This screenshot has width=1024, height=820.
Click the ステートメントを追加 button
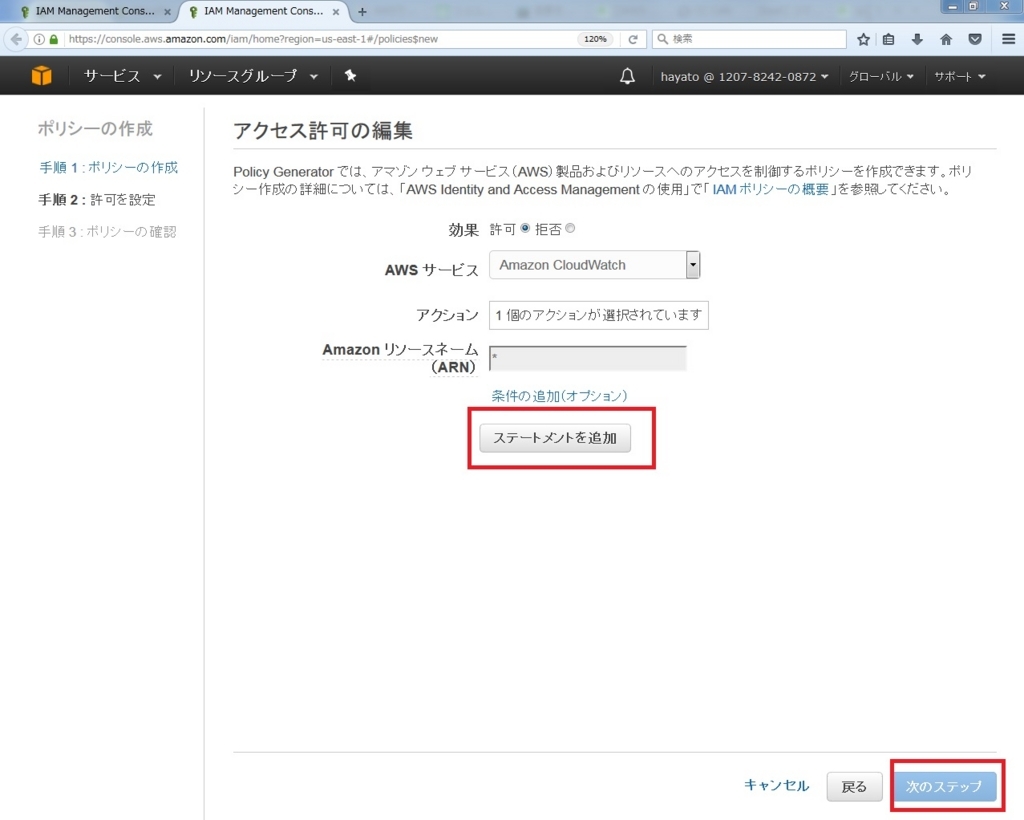click(555, 438)
